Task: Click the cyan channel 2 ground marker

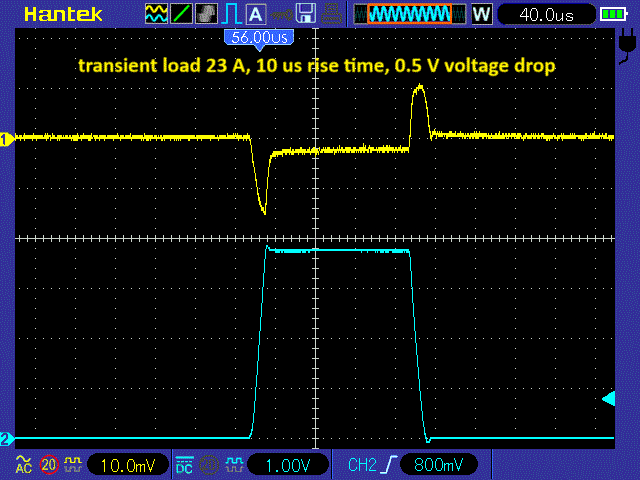Action: click(x=7, y=439)
